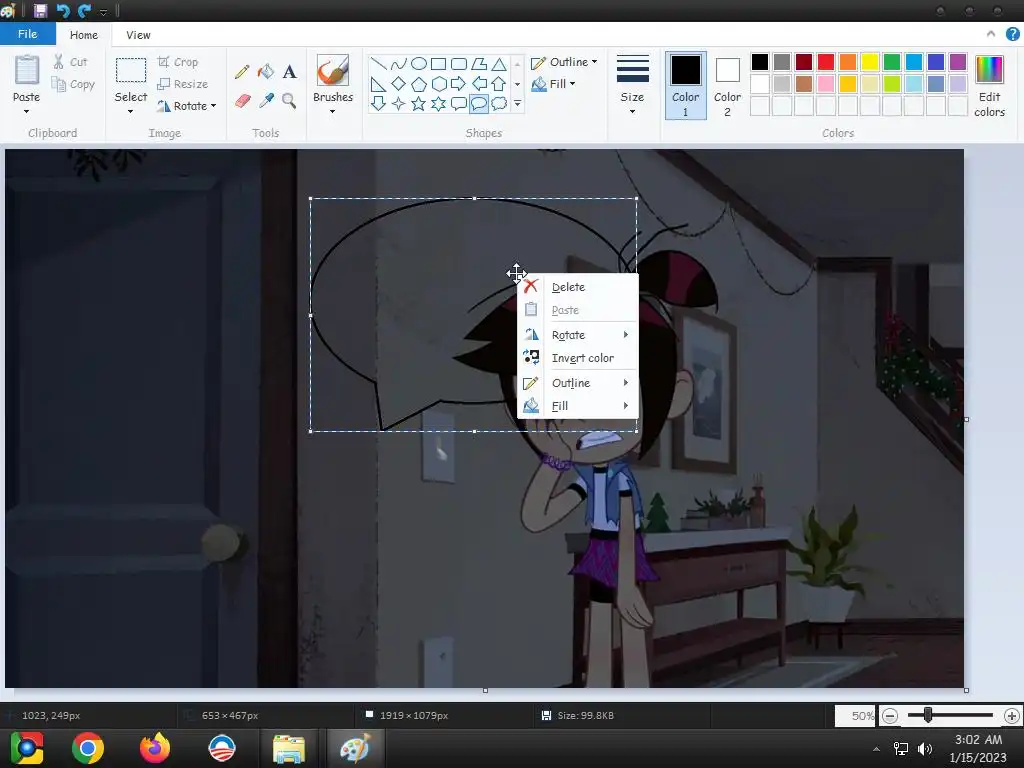Switch to the View ribbon tab
This screenshot has width=1024, height=768.
138,35
